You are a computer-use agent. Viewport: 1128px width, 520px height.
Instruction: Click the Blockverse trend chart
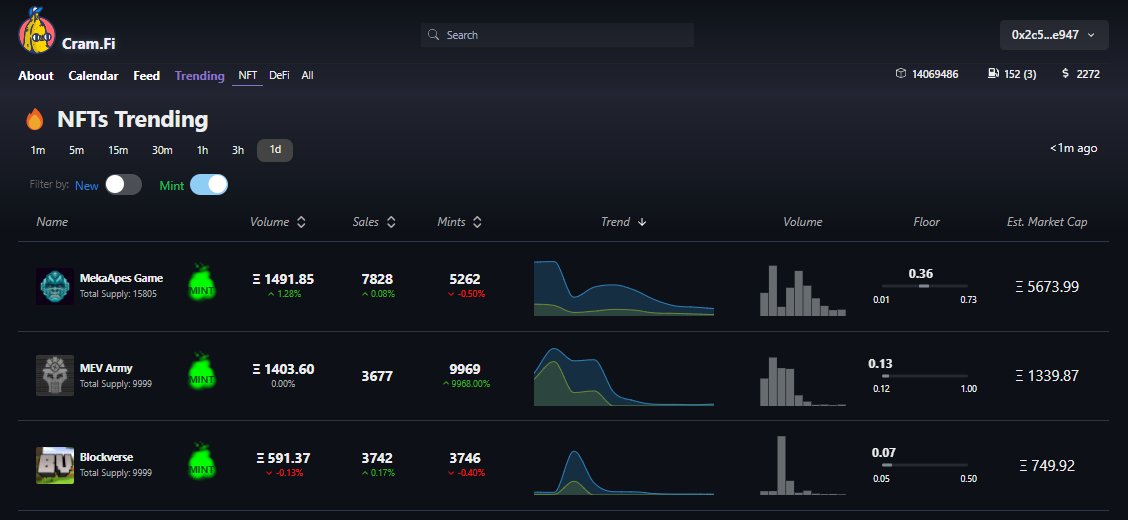[624, 473]
